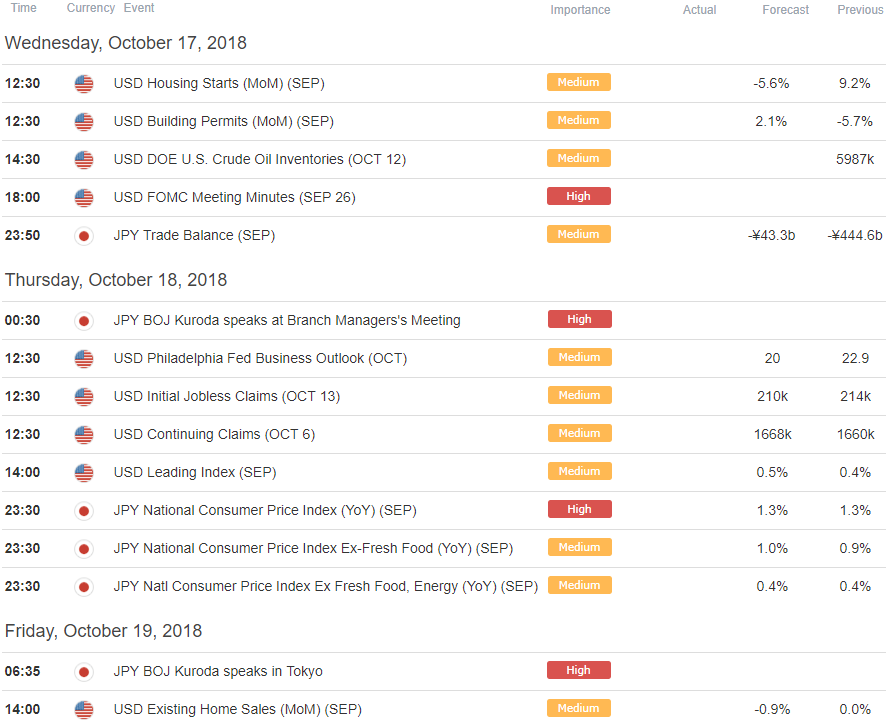Click the Forecast column header
Image resolution: width=886 pixels, height=726 pixels.
coord(785,10)
